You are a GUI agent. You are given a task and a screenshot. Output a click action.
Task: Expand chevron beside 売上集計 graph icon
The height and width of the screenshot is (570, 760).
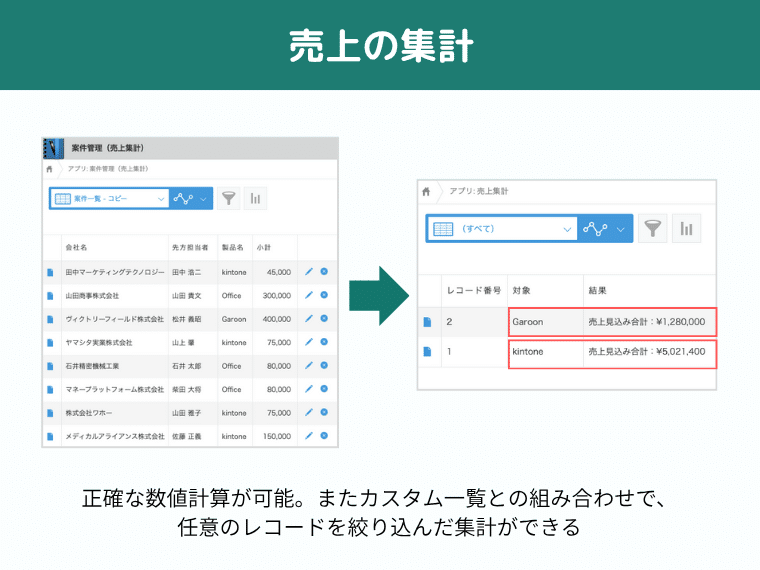coord(621,229)
